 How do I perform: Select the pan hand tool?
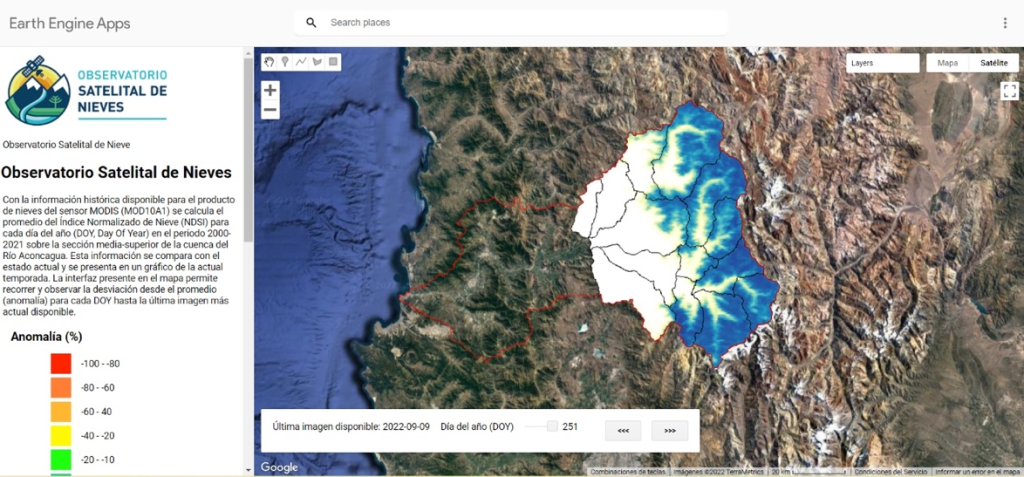tap(269, 62)
